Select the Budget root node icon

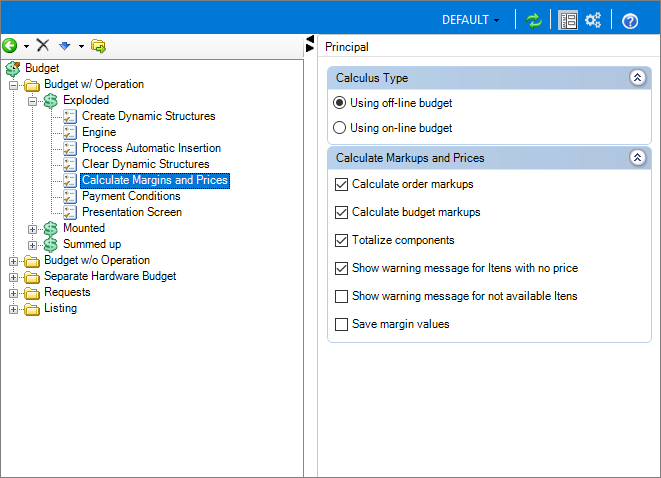point(13,68)
